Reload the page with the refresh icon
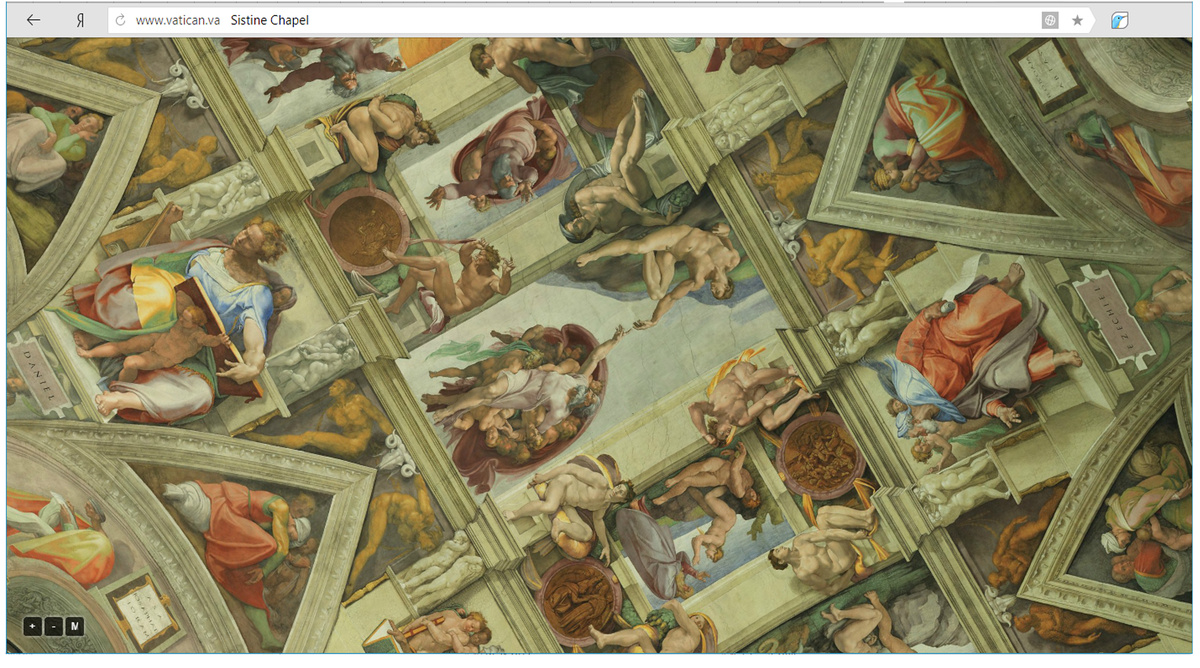Screen dimensions: 1200x668 click(x=121, y=20)
